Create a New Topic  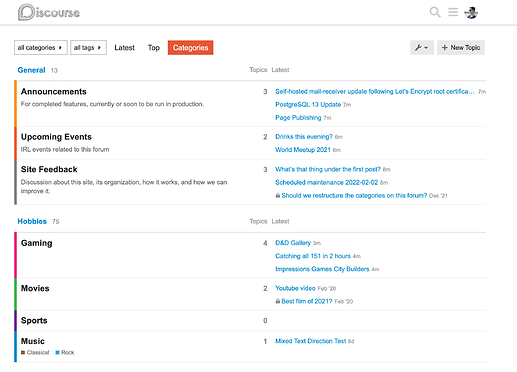(x=461, y=48)
